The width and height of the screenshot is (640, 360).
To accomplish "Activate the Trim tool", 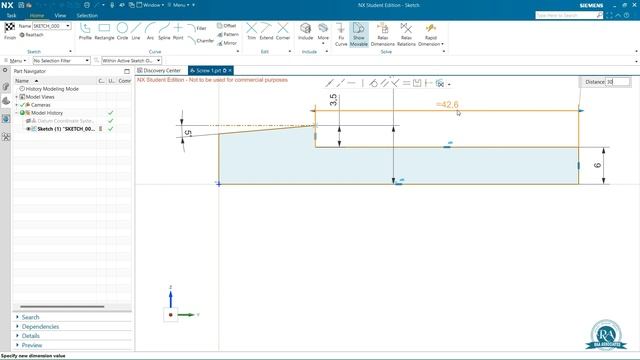I will coord(251,31).
